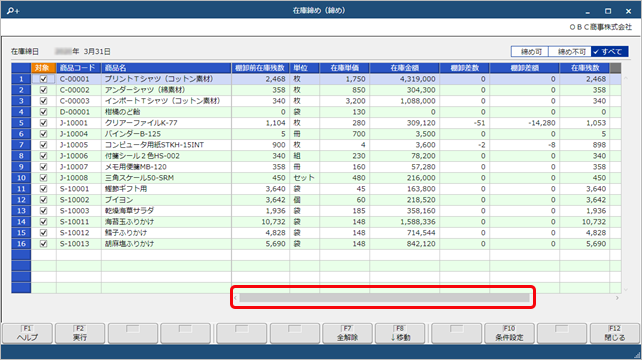Click product name クリアーファイルK-77
This screenshot has width=642, height=360.
point(141,123)
